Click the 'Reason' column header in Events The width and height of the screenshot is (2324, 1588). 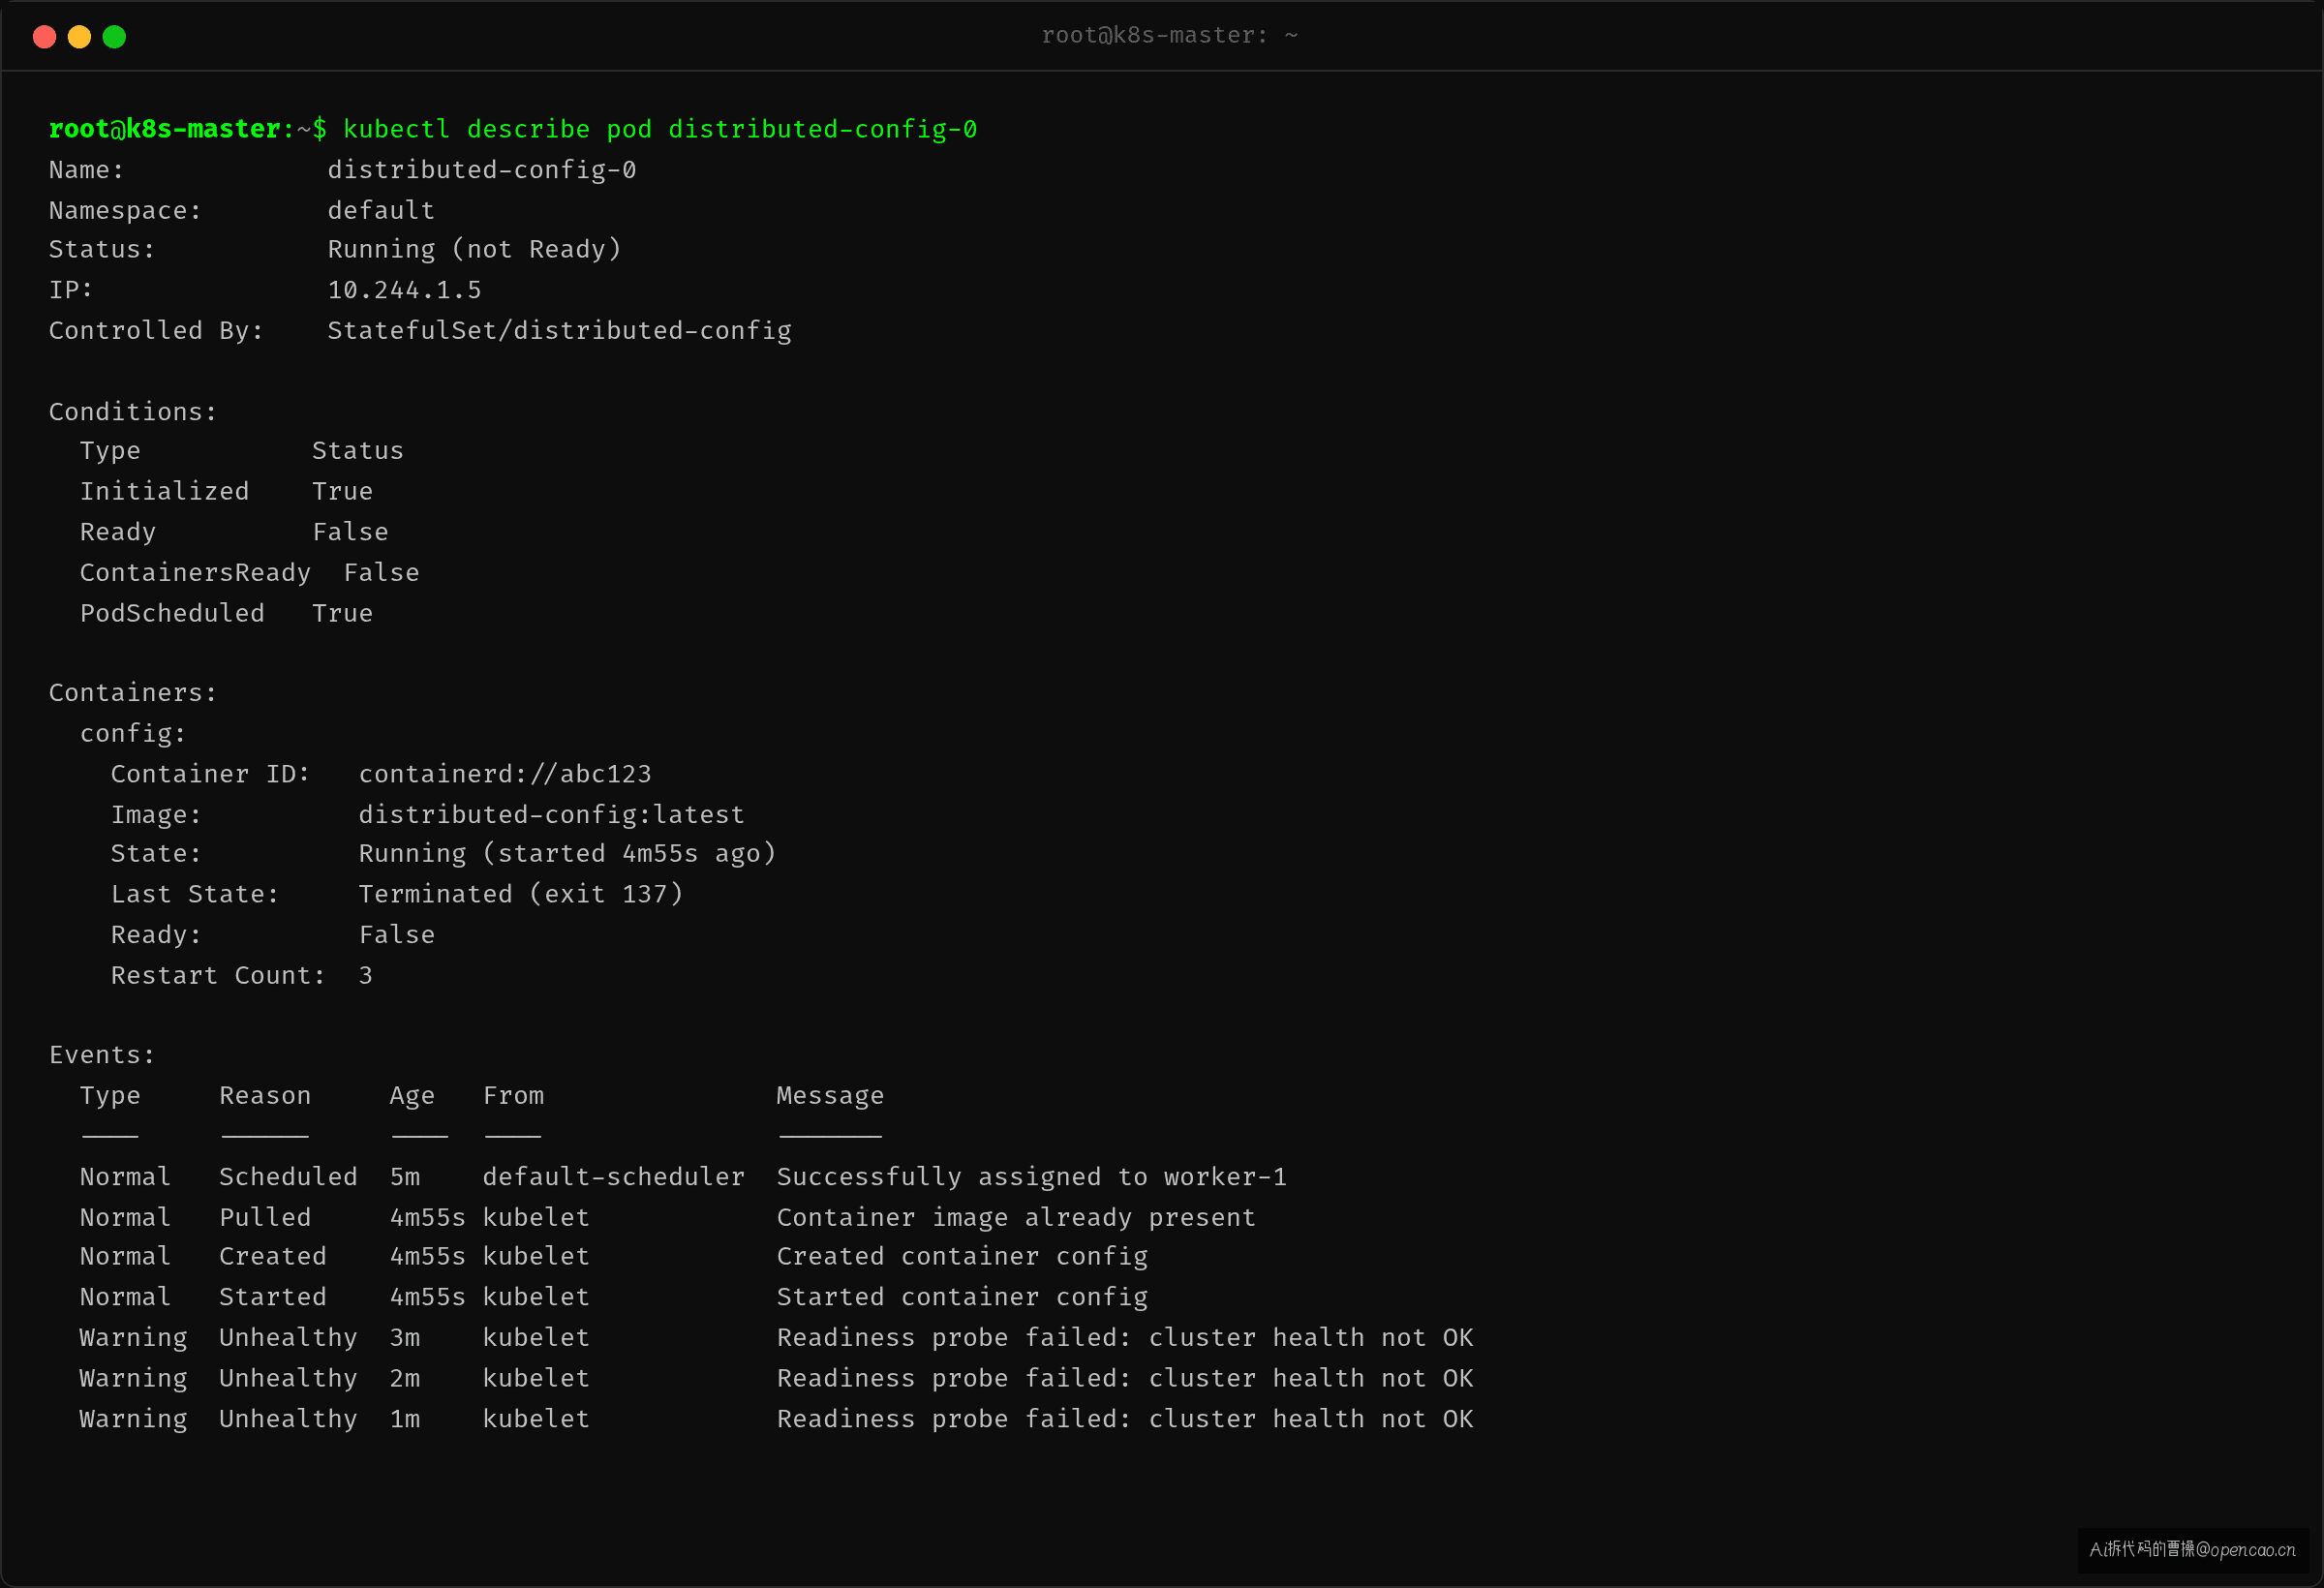(x=265, y=1096)
